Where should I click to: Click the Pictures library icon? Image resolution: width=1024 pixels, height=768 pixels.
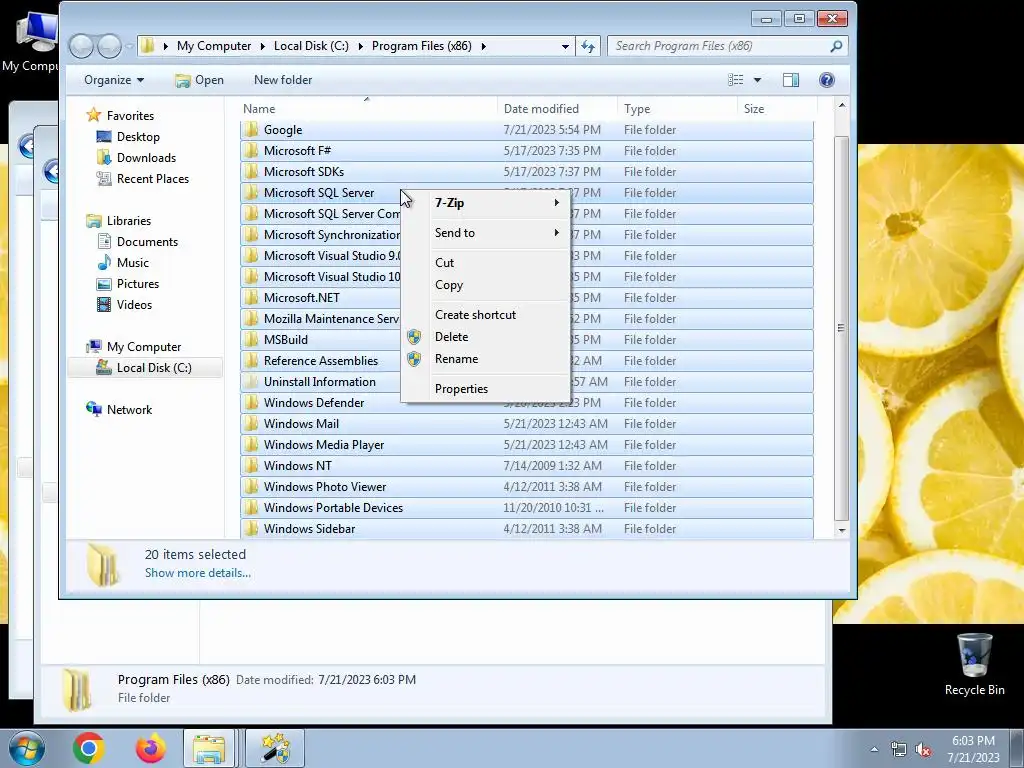pyautogui.click(x=104, y=283)
